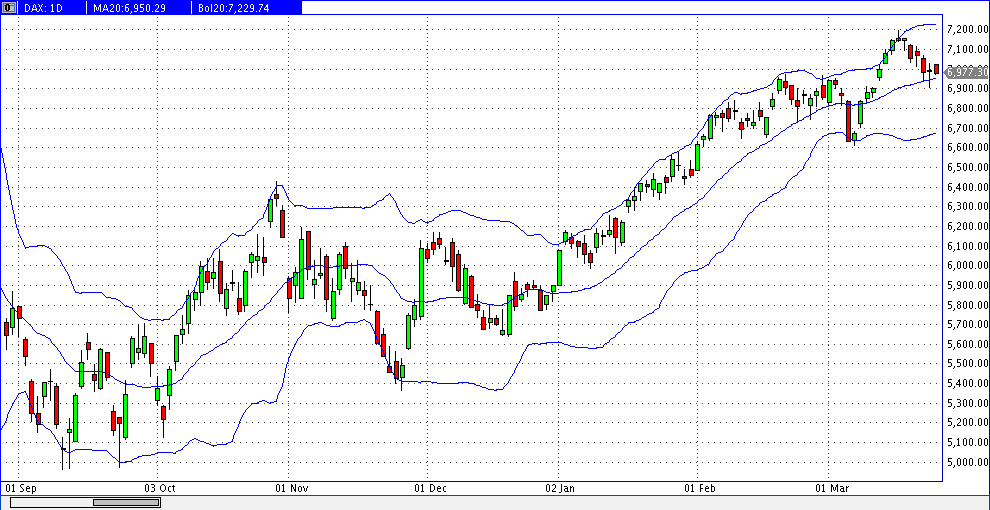Image resolution: width=990 pixels, height=510 pixels.
Task: Click the 5,800.00 price axis label
Action: click(x=967, y=305)
